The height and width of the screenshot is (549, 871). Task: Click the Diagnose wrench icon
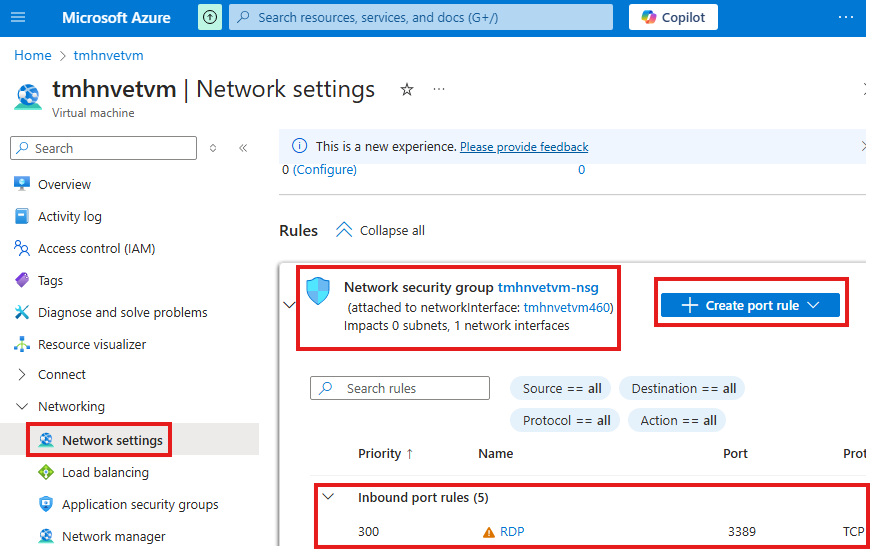22,312
